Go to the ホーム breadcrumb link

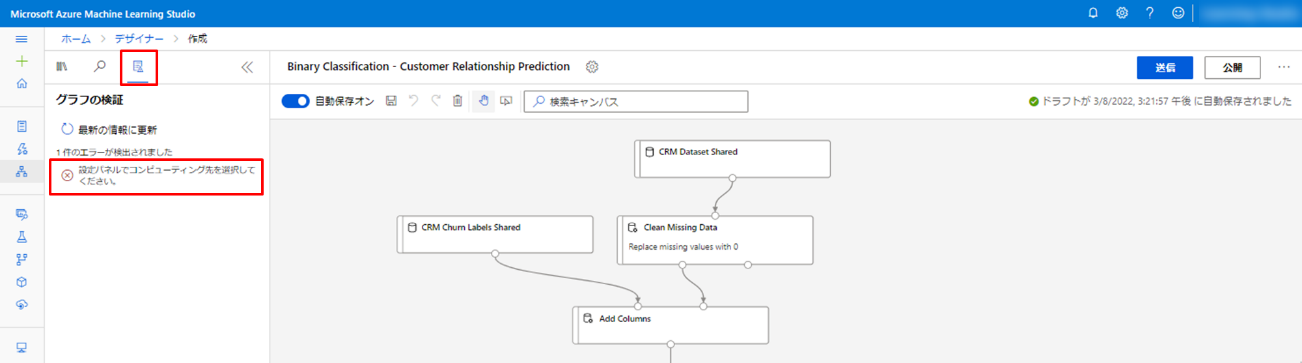pyautogui.click(x=76, y=39)
